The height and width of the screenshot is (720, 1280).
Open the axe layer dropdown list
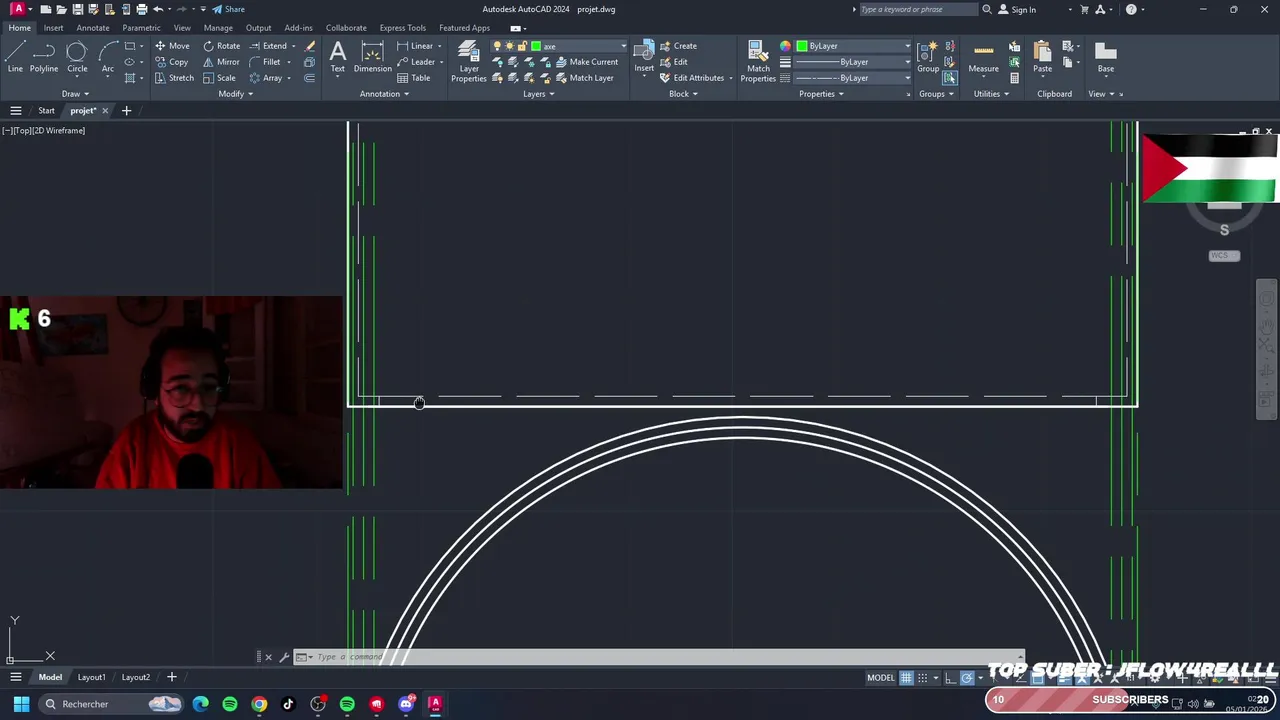pos(623,46)
